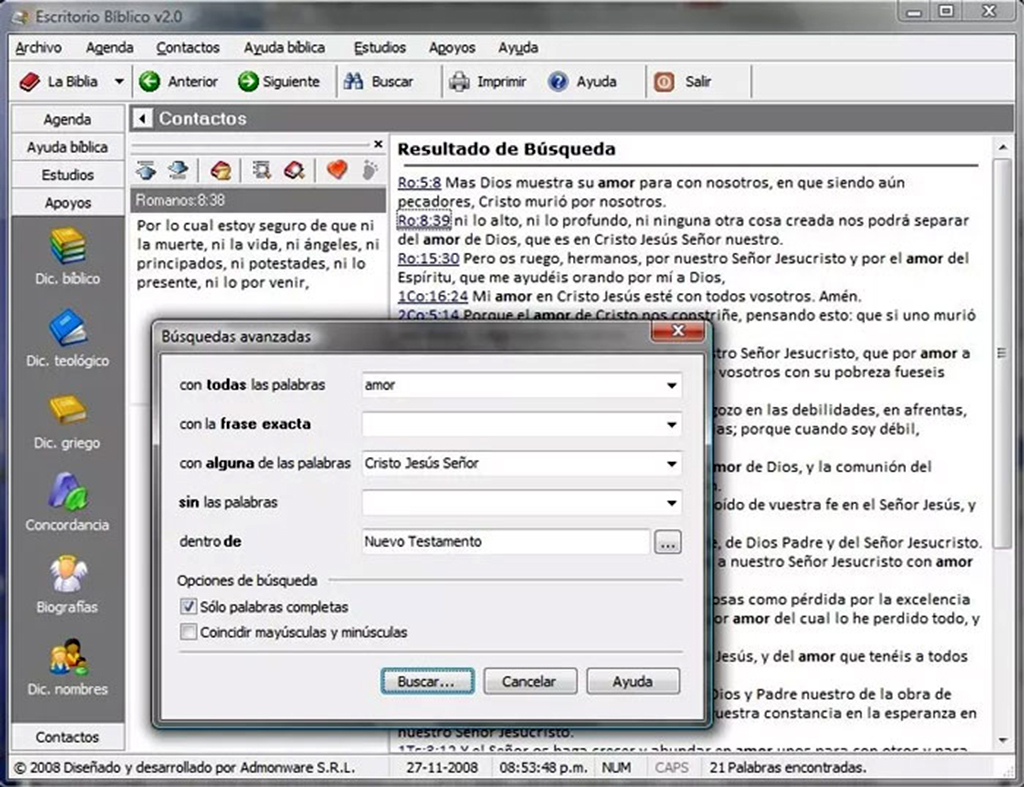Click the orange open book icon in verse toolbar

pyautogui.click(x=221, y=170)
